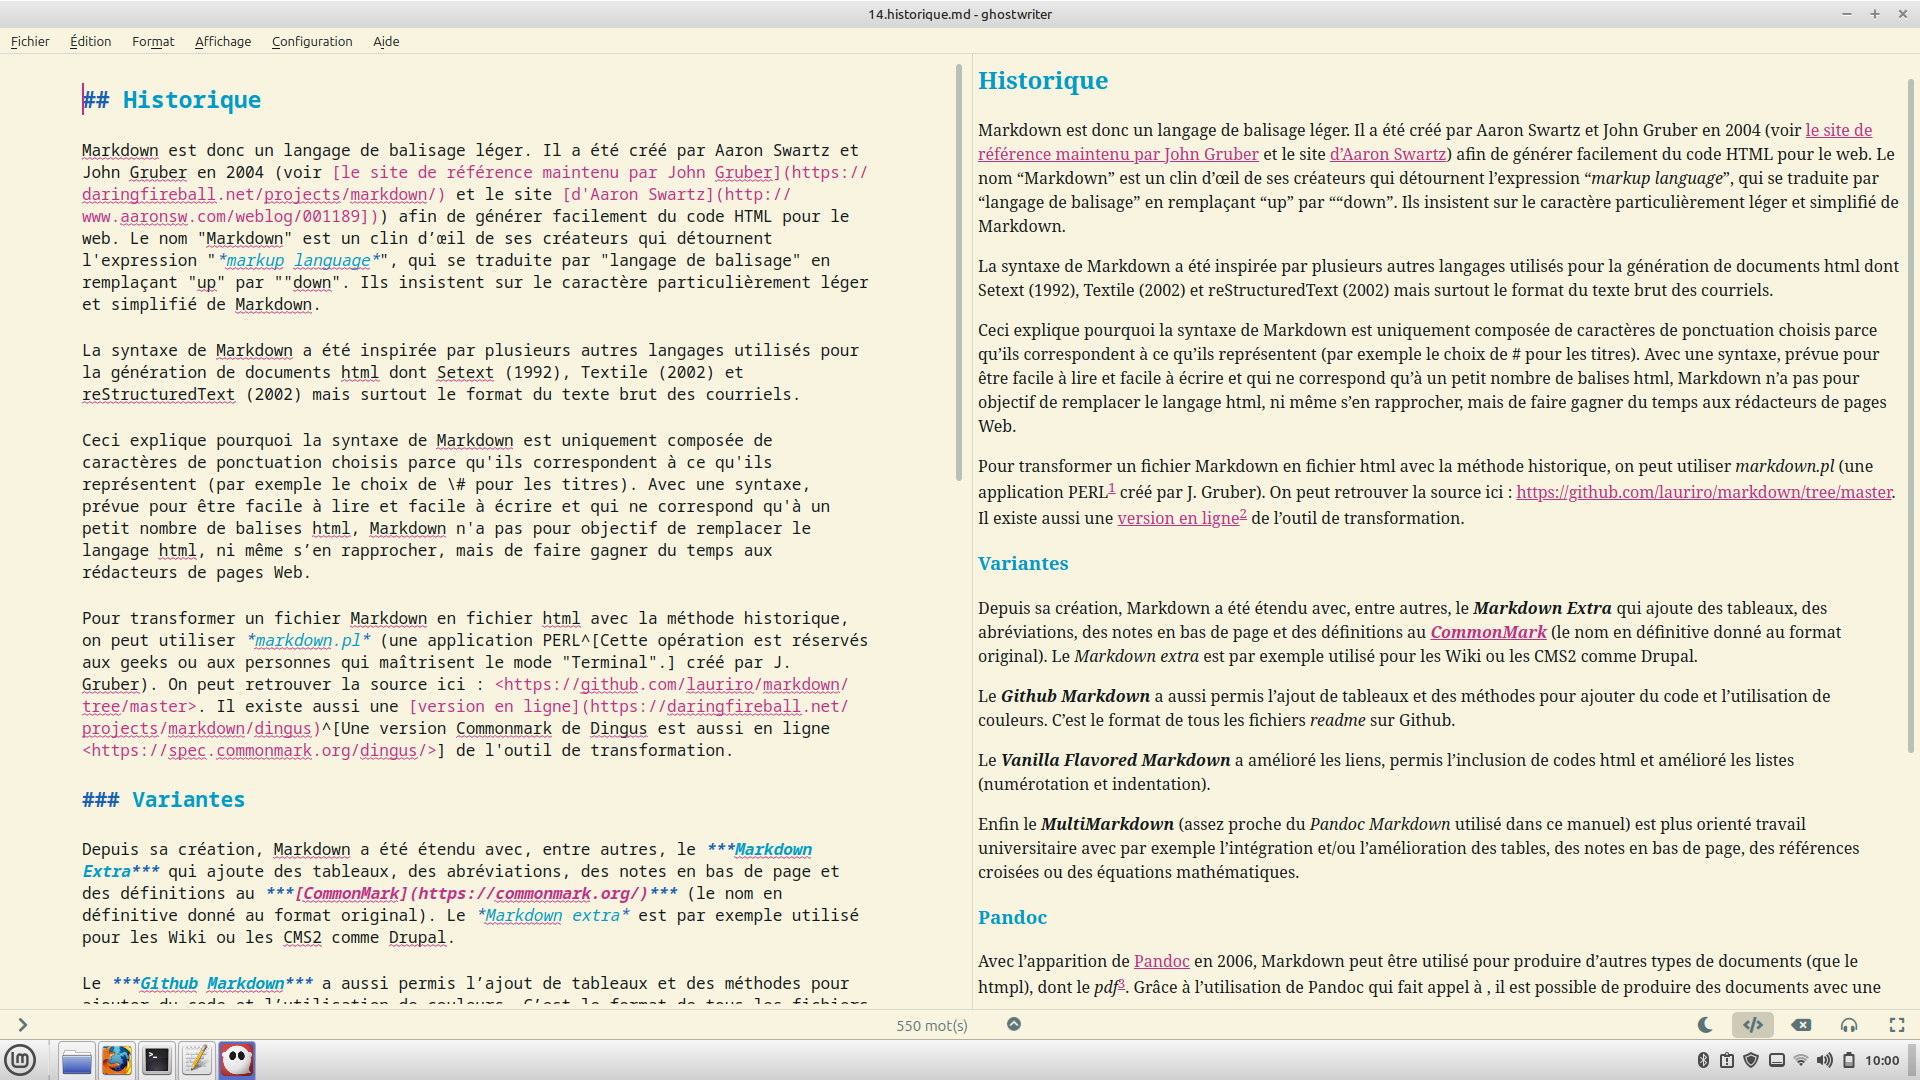Open the terminal from taskbar

click(157, 1060)
